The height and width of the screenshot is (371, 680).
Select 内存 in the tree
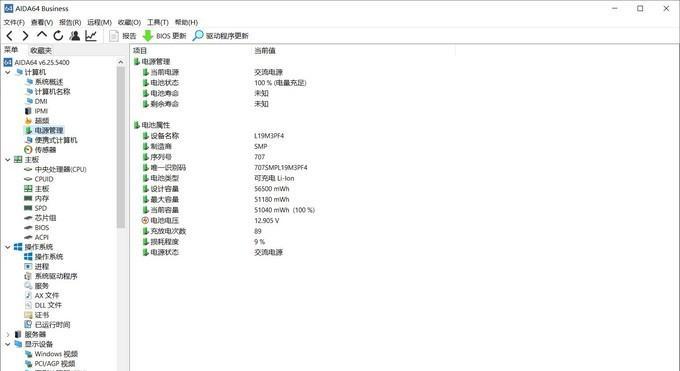[x=36, y=198]
